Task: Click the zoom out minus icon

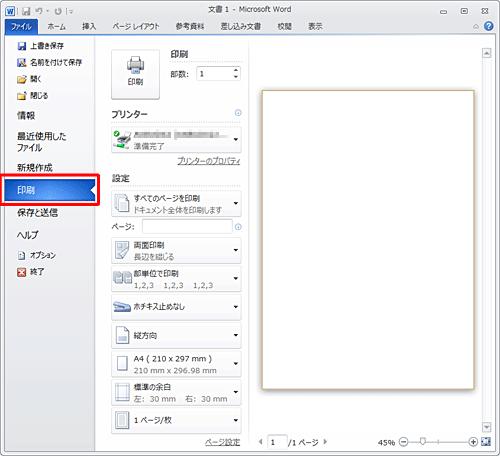Action: click(404, 442)
